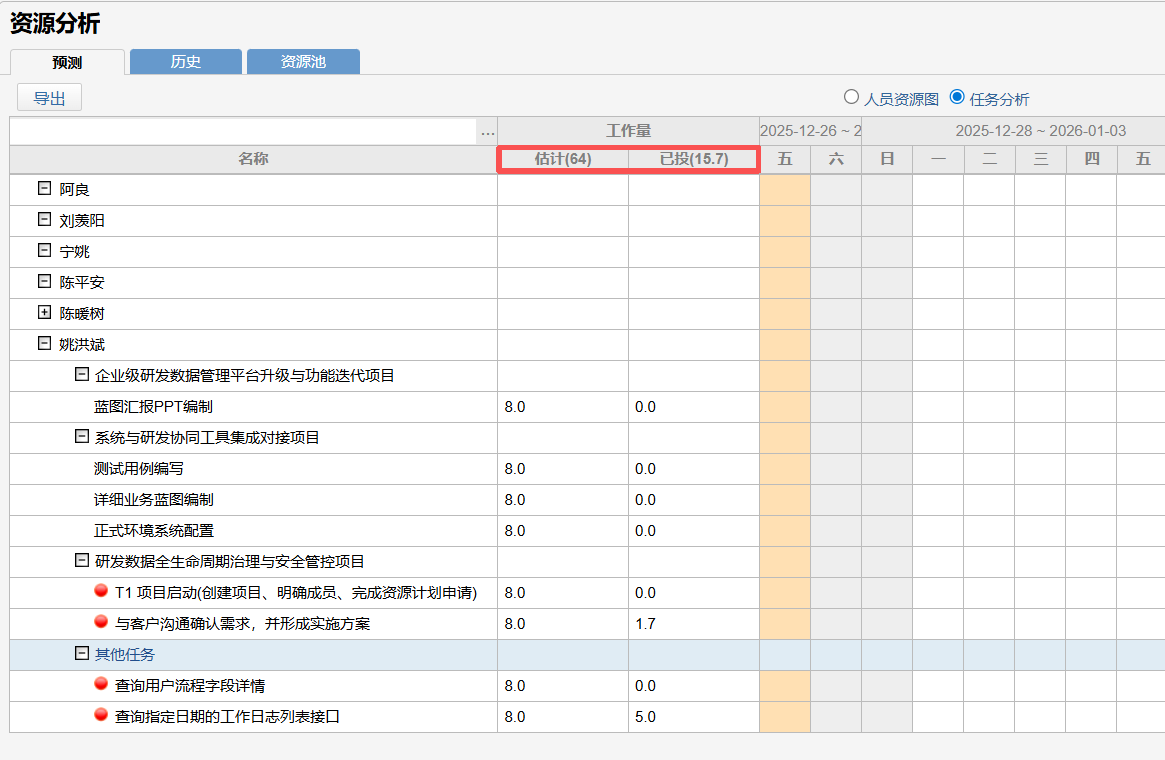Collapse the 姚洪斌 tree node
The height and width of the screenshot is (760, 1165).
(x=44, y=343)
